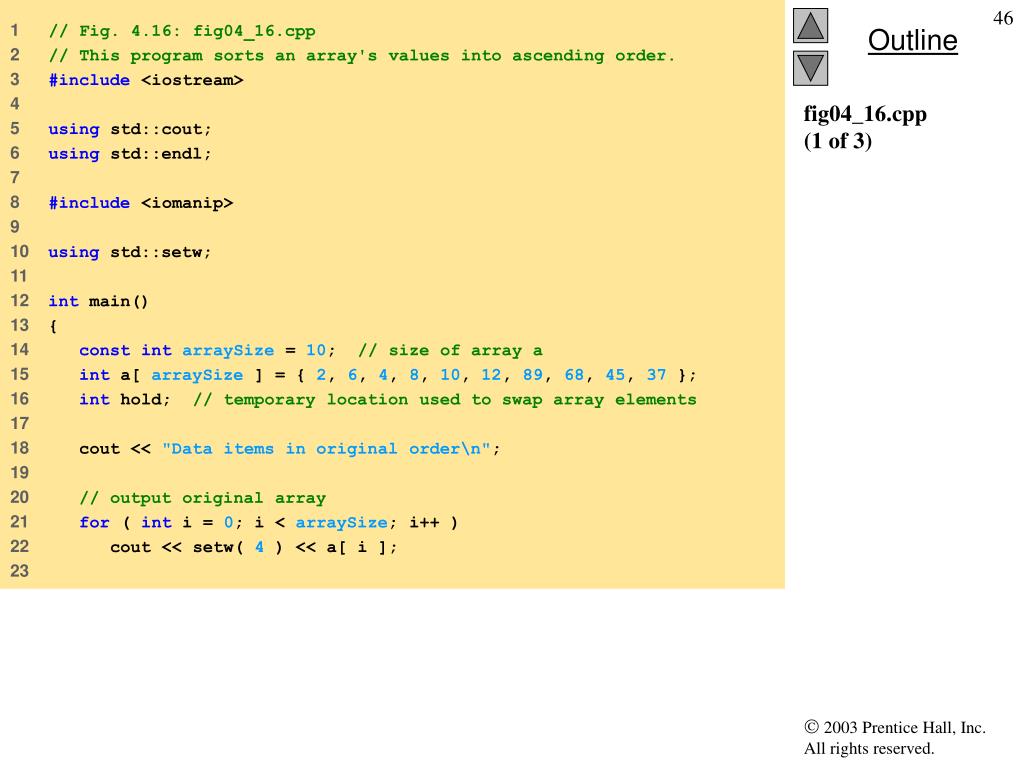
Task: Select the fig04_16.cpp file title
Action: tap(865, 114)
